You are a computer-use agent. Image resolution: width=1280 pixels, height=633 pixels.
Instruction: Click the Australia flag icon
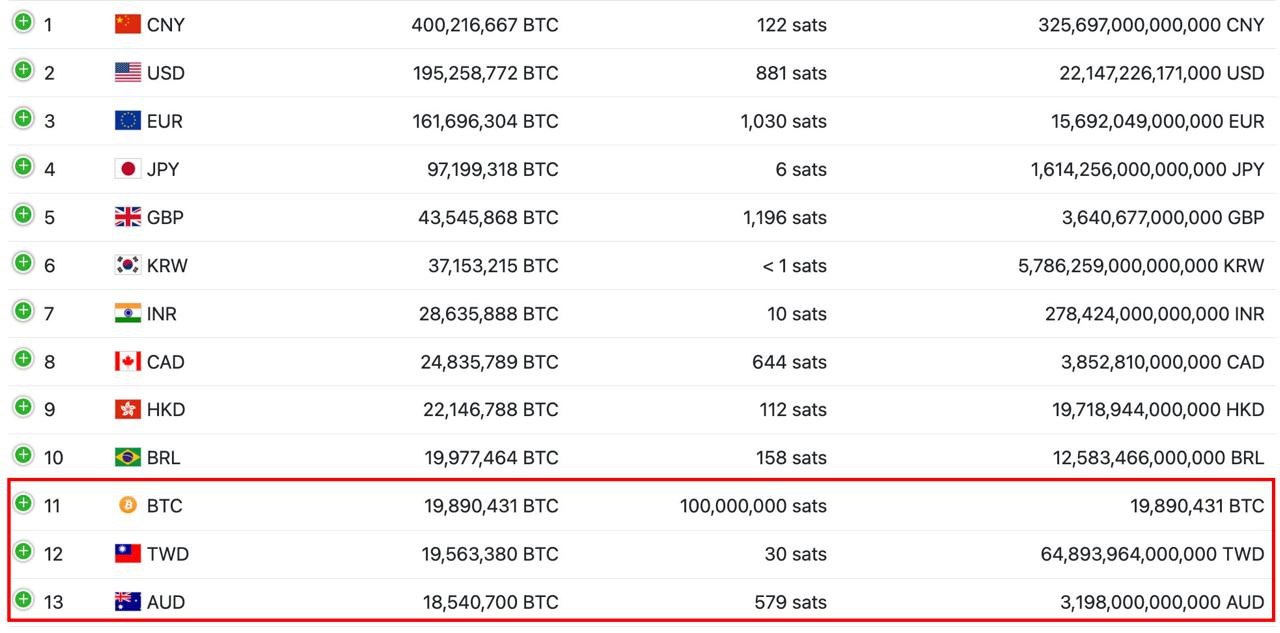128,601
